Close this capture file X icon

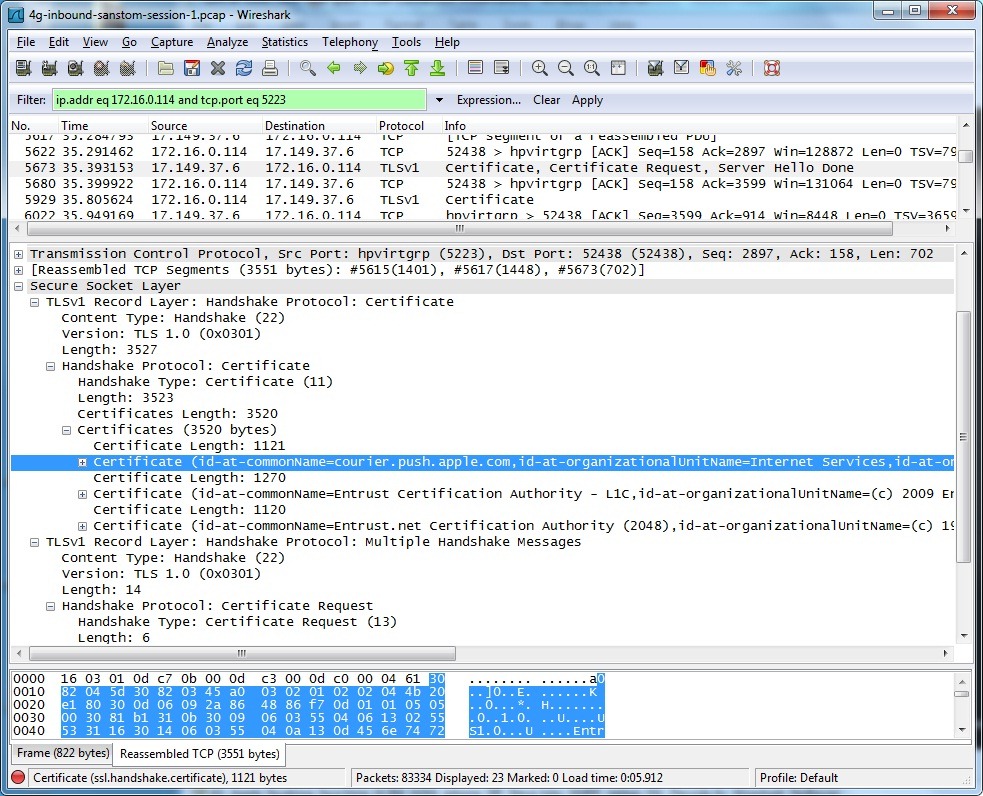tap(218, 68)
